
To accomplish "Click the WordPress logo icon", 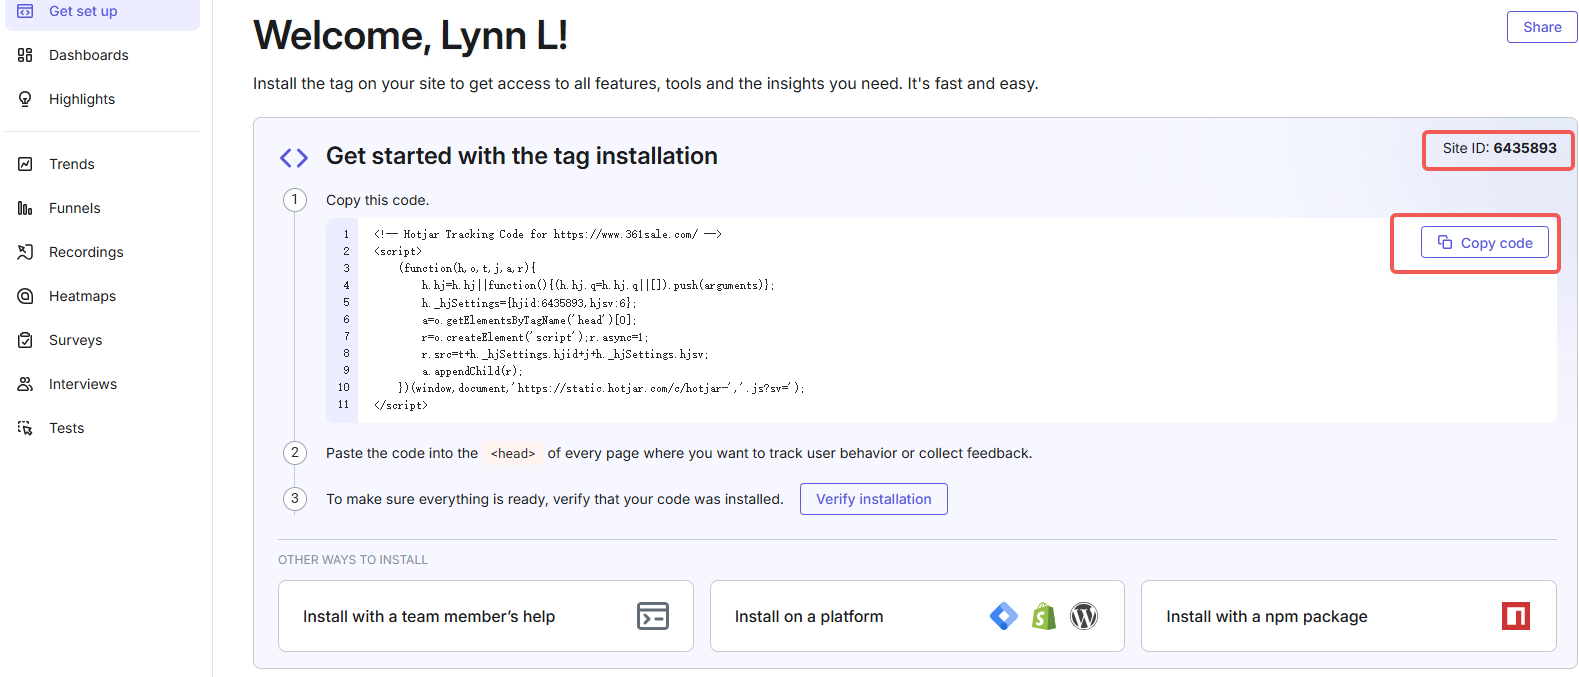I will point(1084,616).
